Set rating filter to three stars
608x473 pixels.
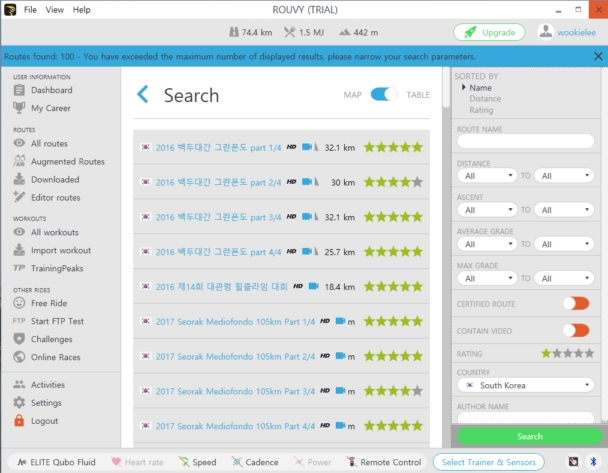click(568, 353)
